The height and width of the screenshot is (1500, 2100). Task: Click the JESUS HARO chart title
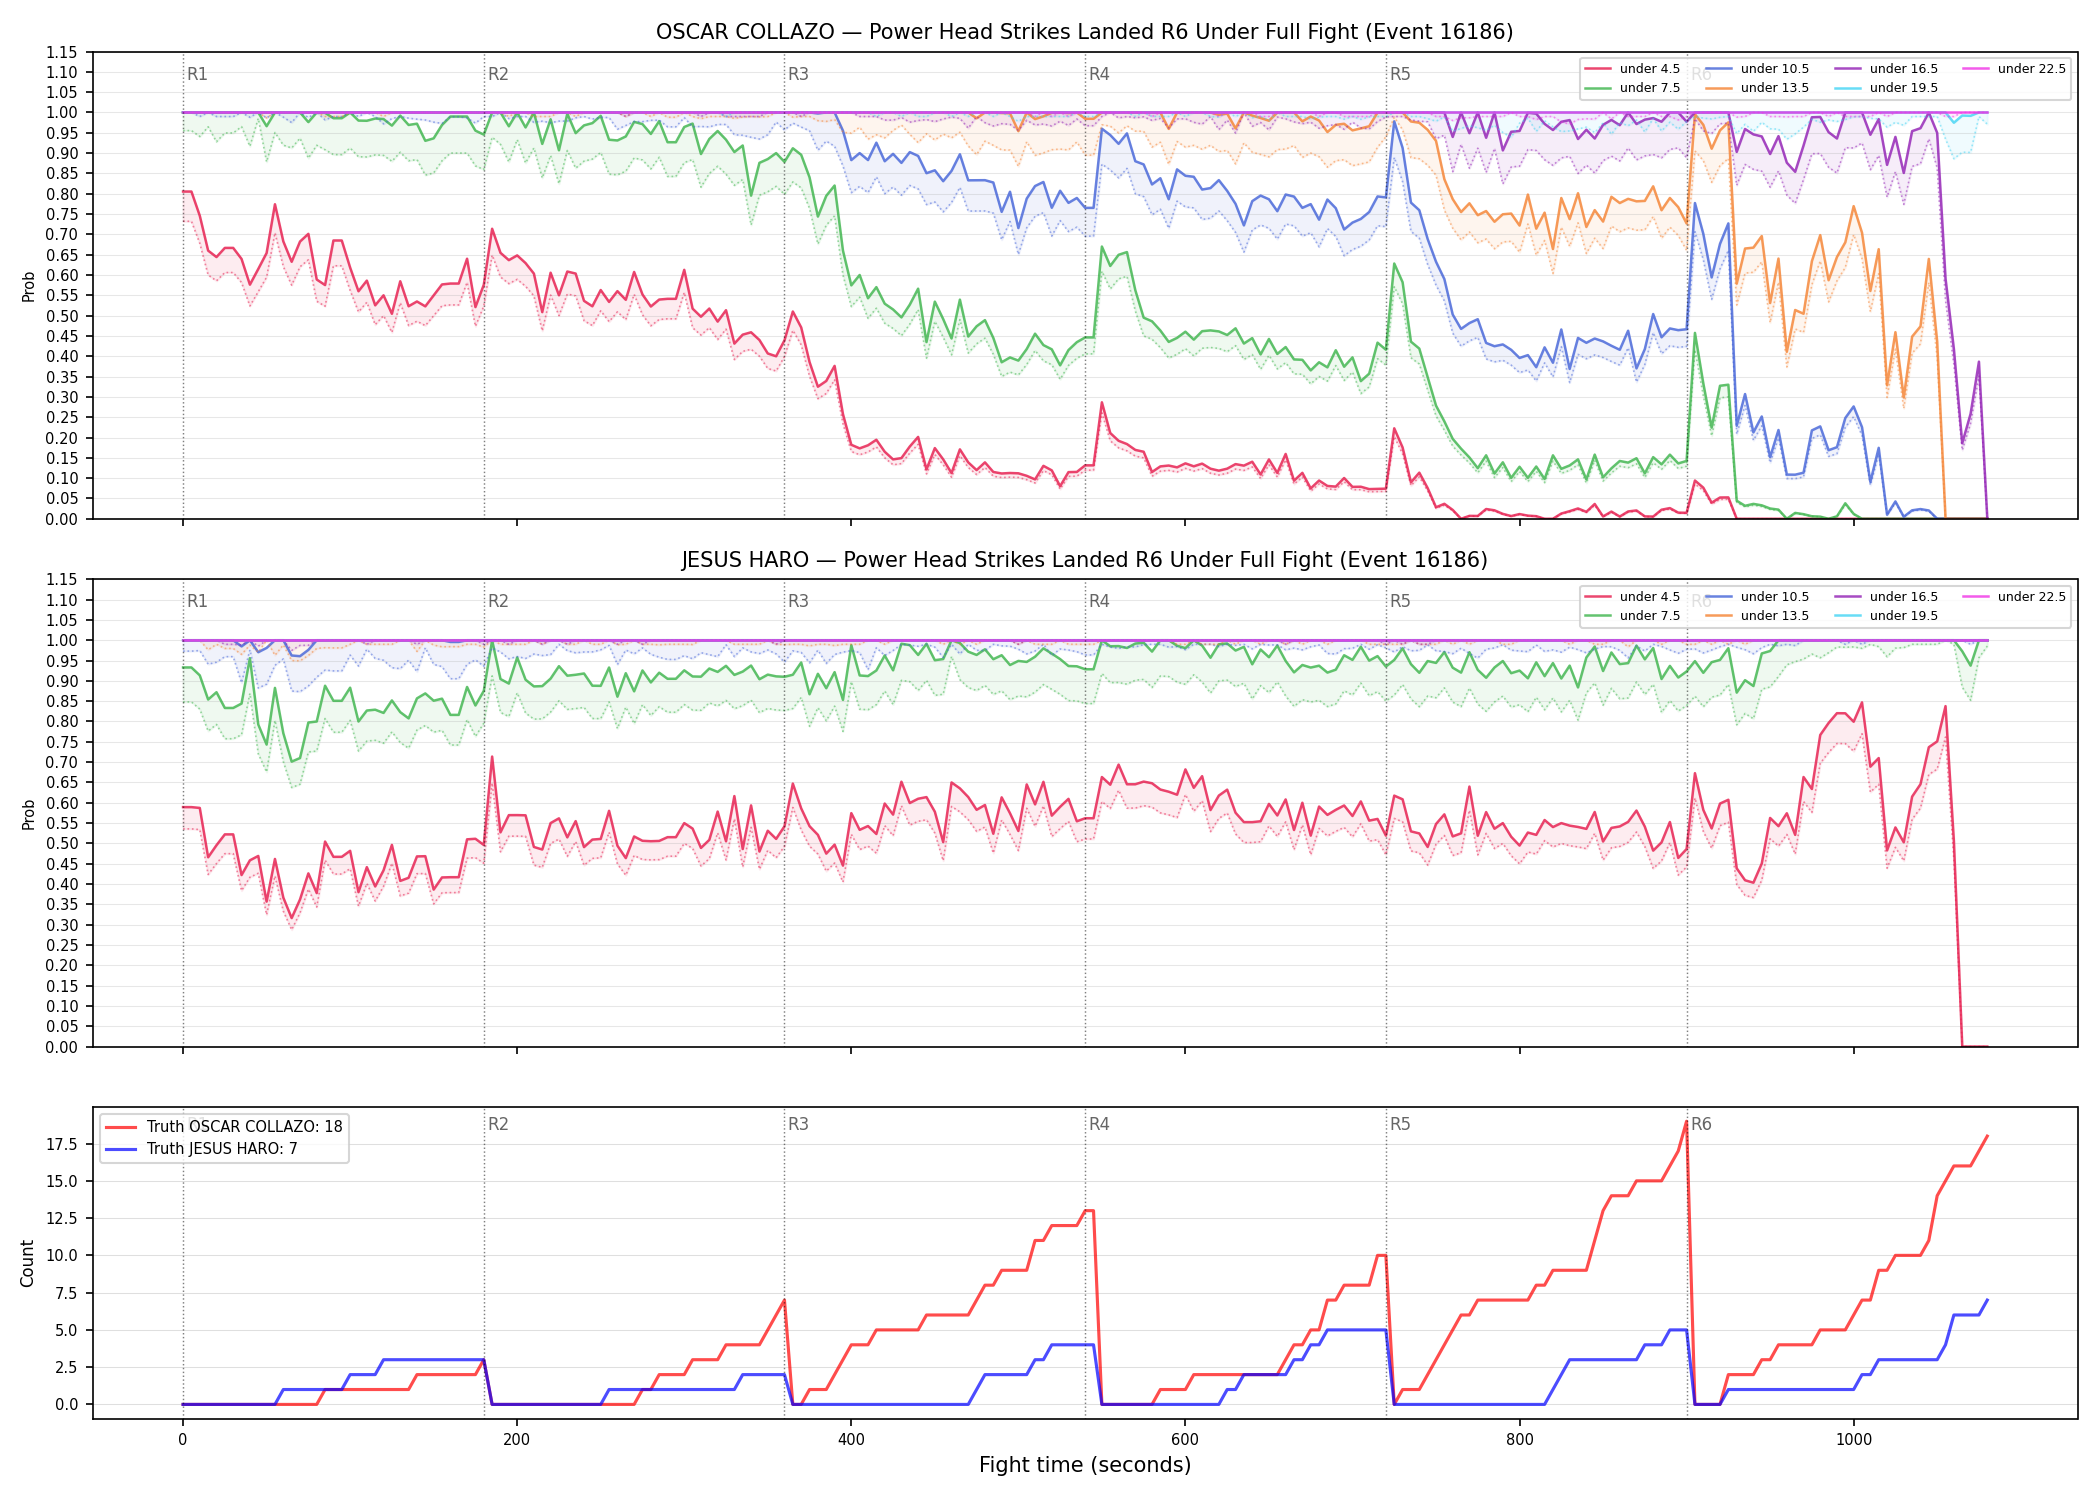click(x=1084, y=560)
